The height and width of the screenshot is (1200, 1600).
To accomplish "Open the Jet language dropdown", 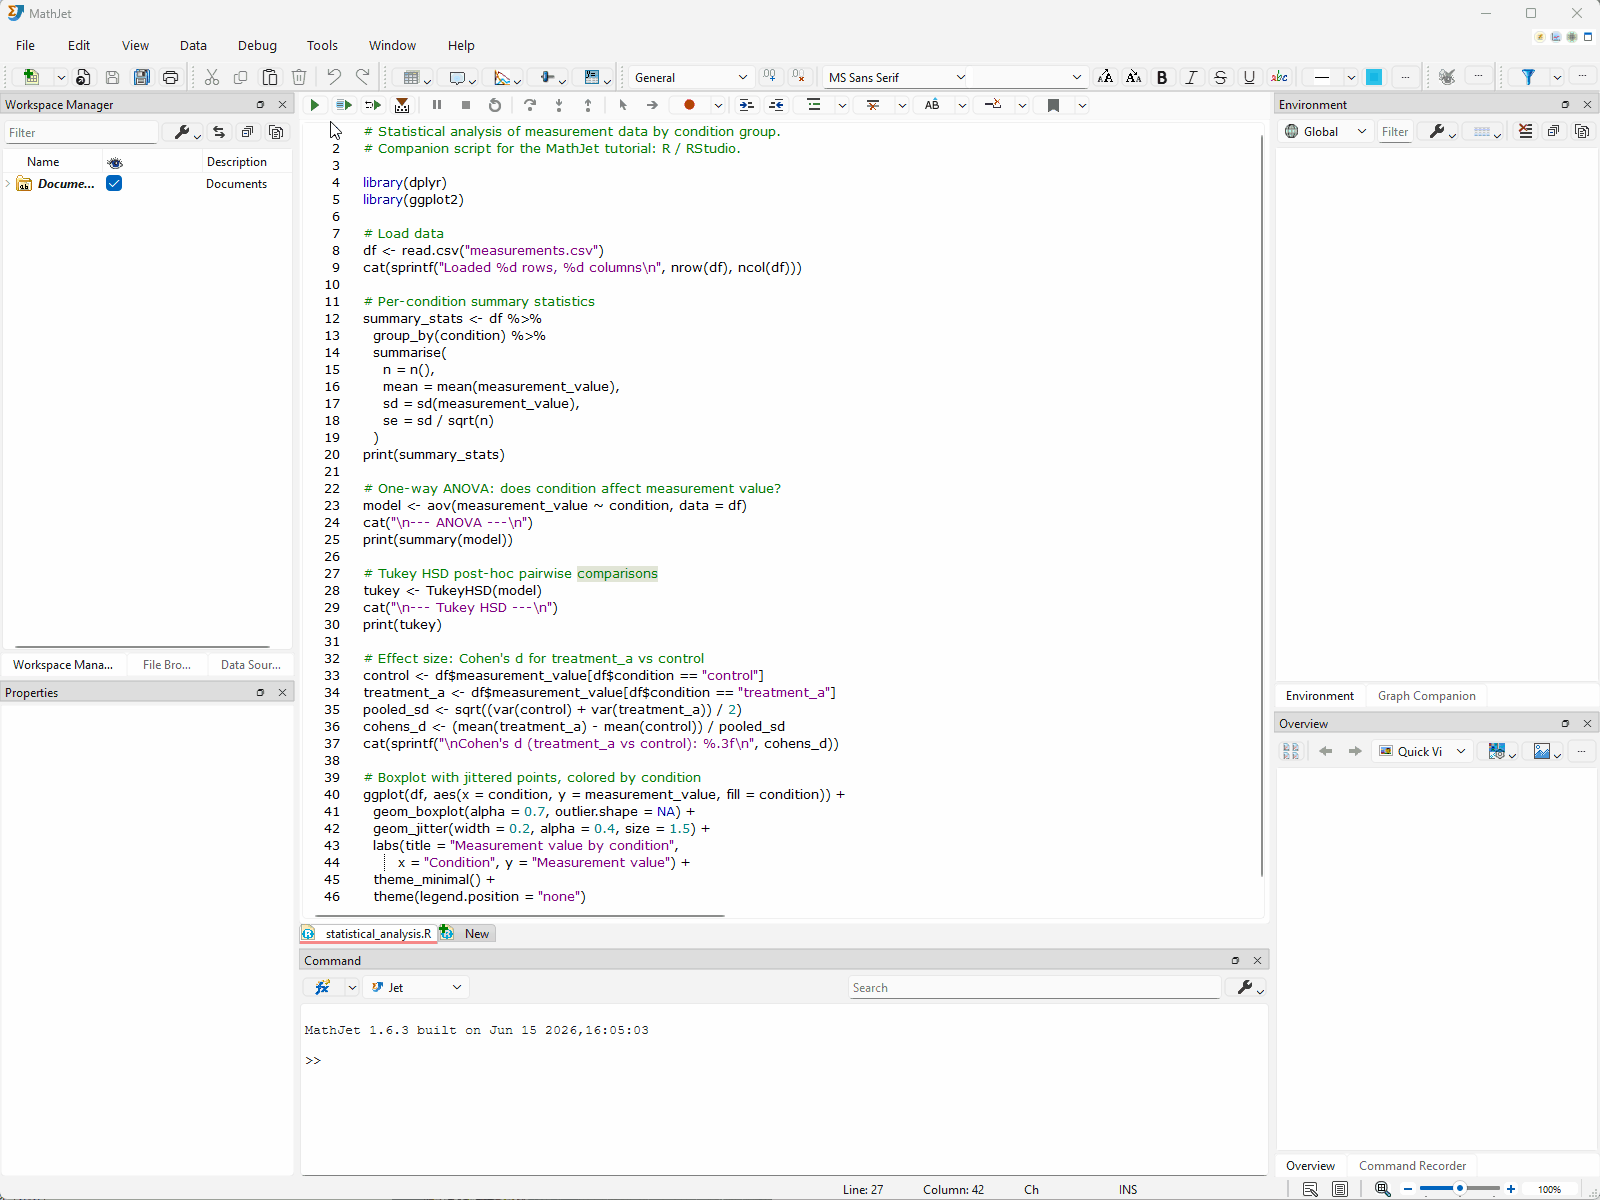I will click(416, 987).
